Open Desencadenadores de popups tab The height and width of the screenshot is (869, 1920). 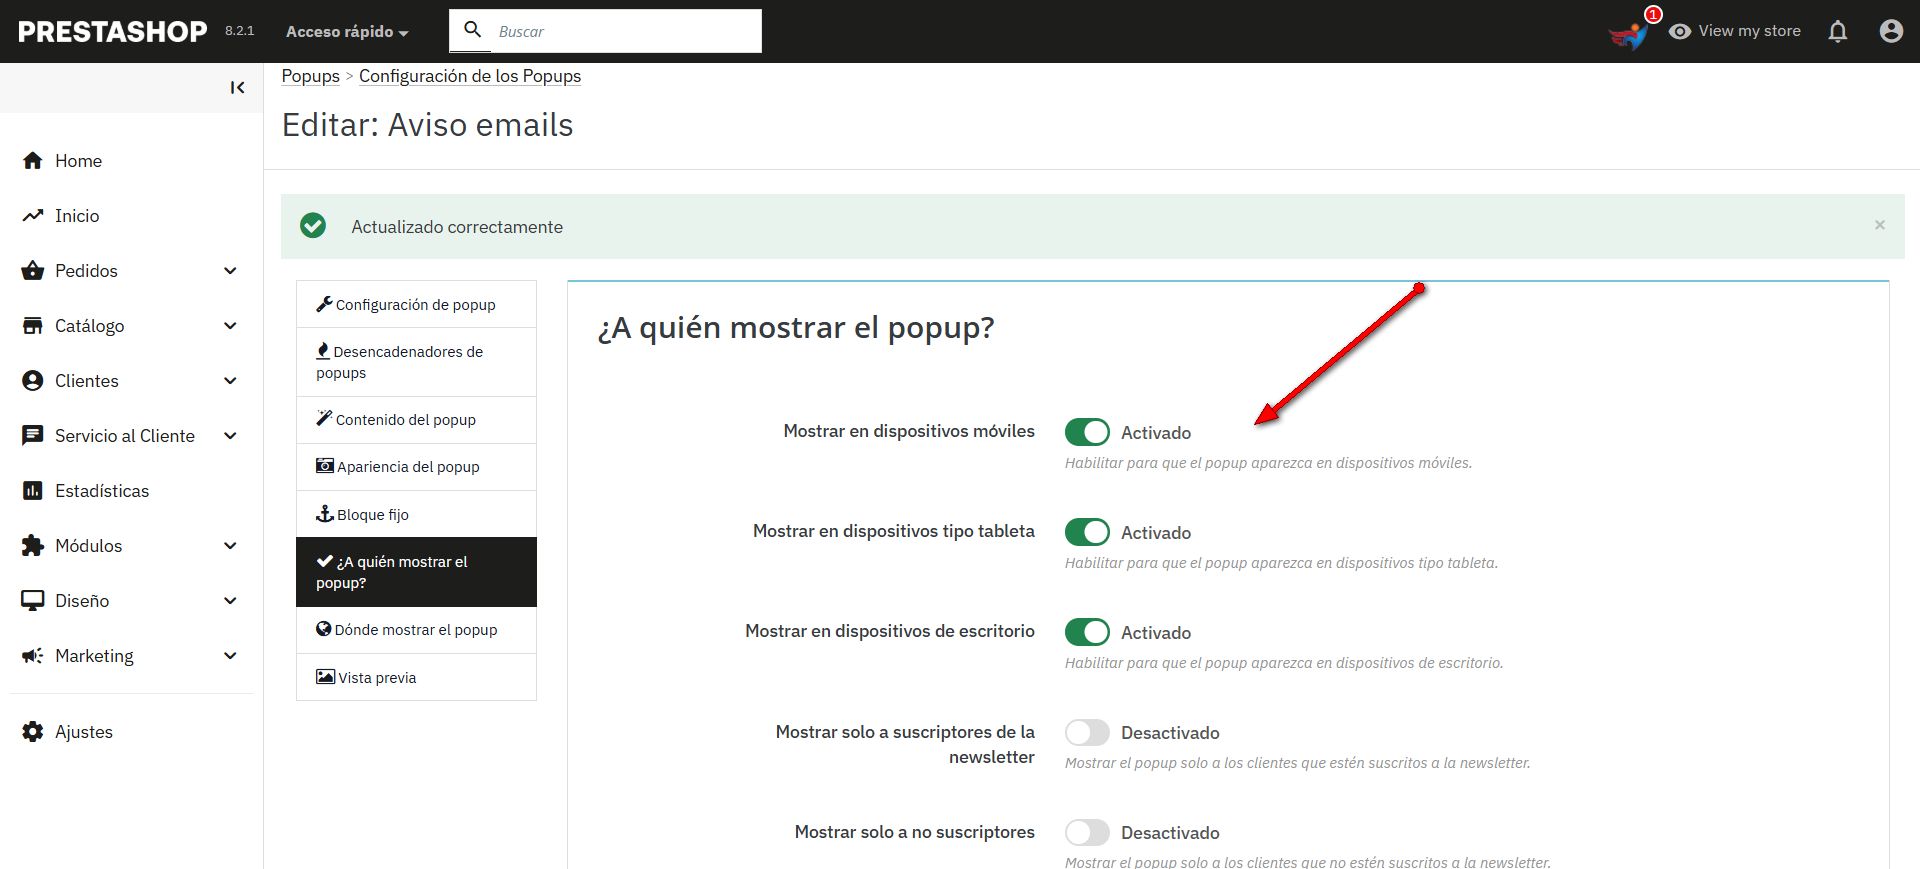point(416,362)
